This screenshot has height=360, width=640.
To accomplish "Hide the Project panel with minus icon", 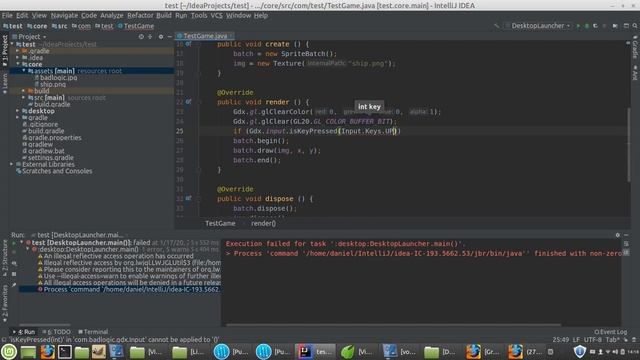I will (170, 36).
